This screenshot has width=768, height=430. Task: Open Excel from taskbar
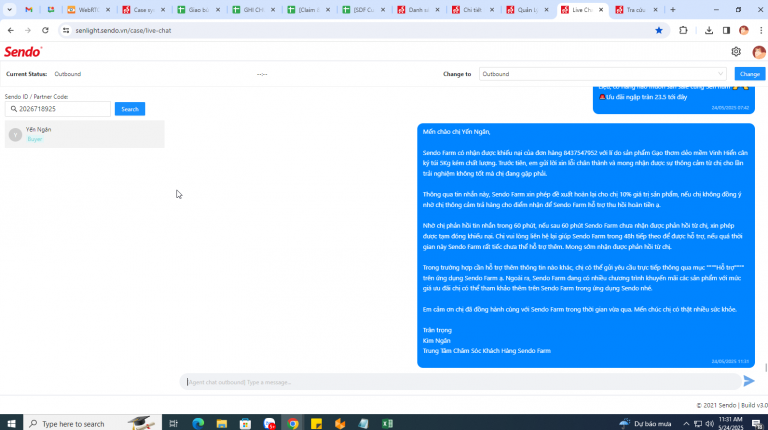pyautogui.click(x=387, y=423)
